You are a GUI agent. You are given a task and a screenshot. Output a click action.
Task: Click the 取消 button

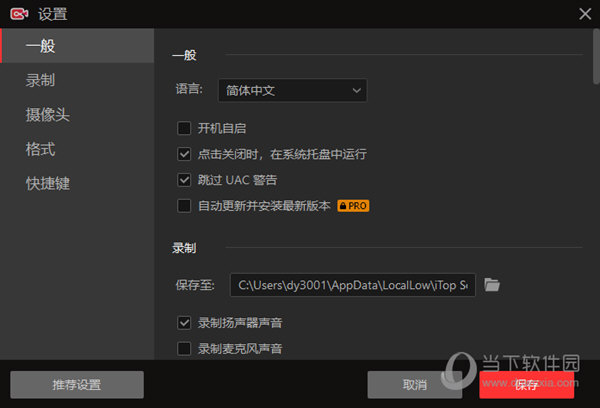414,385
